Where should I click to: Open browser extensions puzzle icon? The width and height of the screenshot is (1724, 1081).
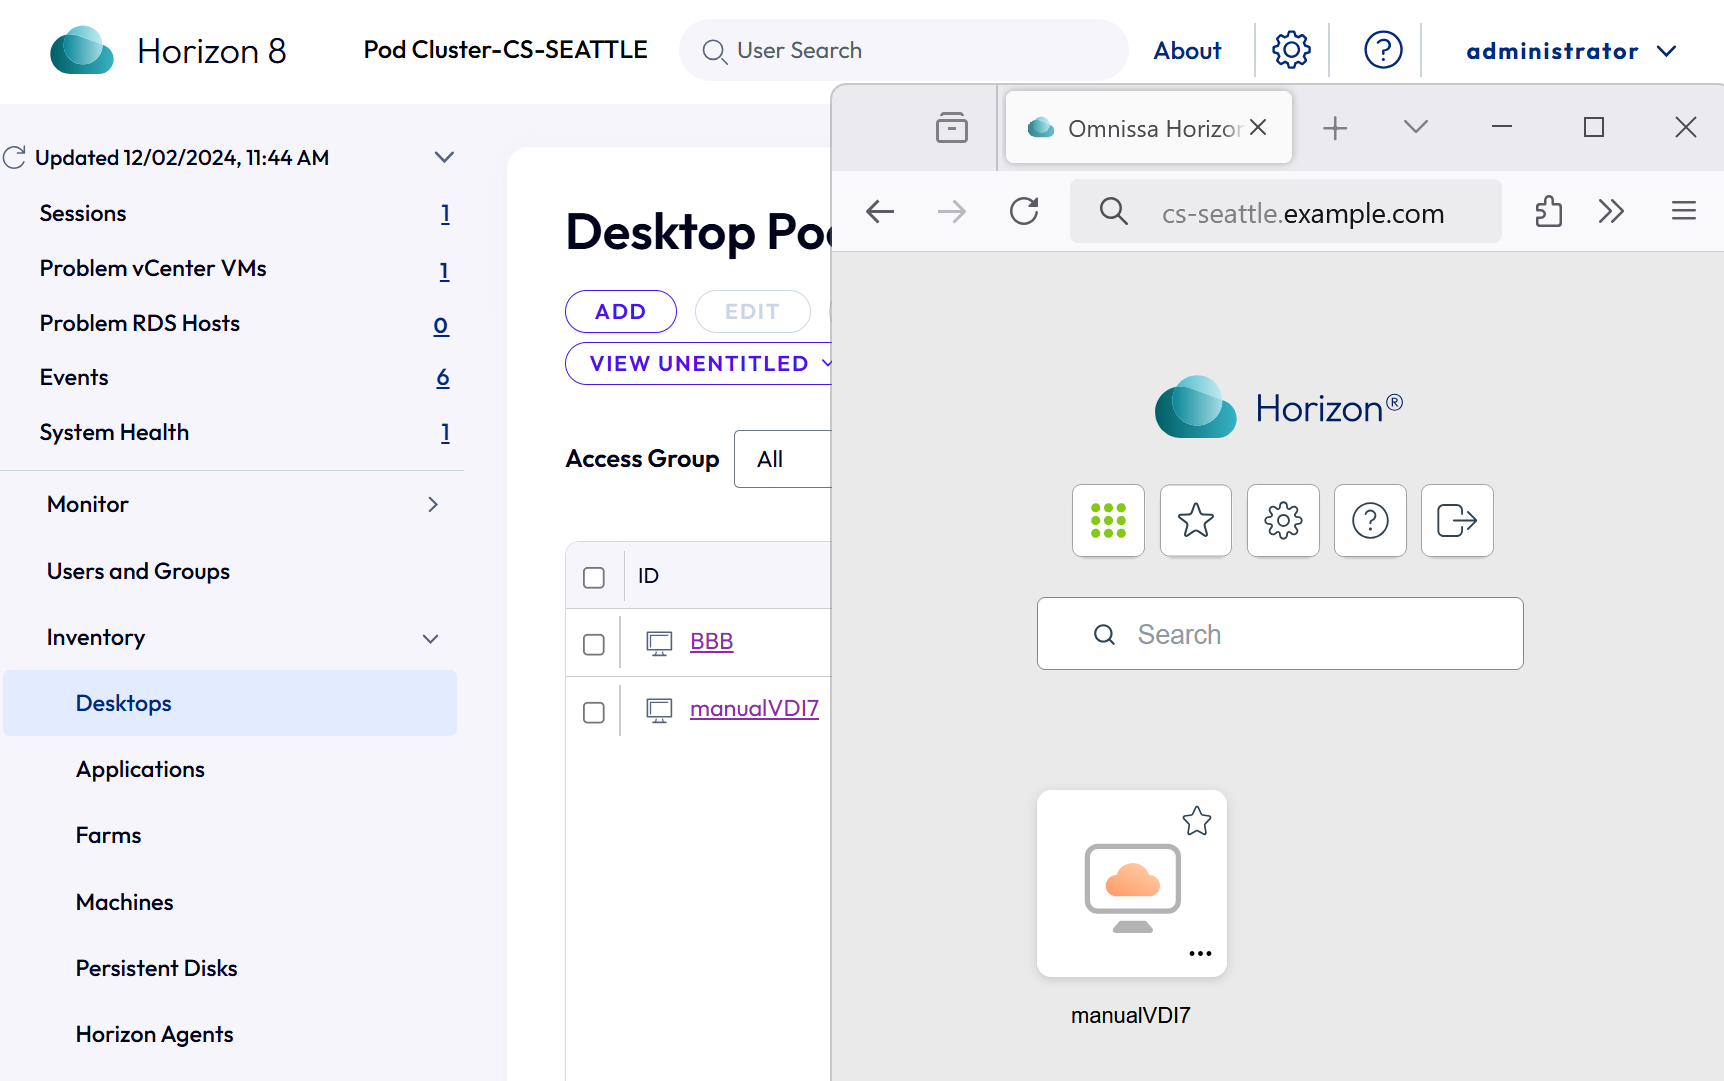pyautogui.click(x=1548, y=212)
